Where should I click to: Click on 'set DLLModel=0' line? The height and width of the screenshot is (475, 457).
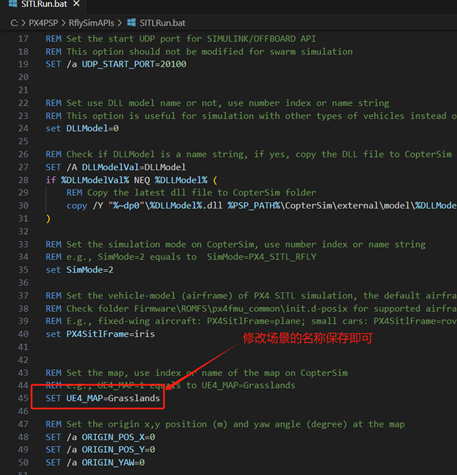[x=82, y=128]
